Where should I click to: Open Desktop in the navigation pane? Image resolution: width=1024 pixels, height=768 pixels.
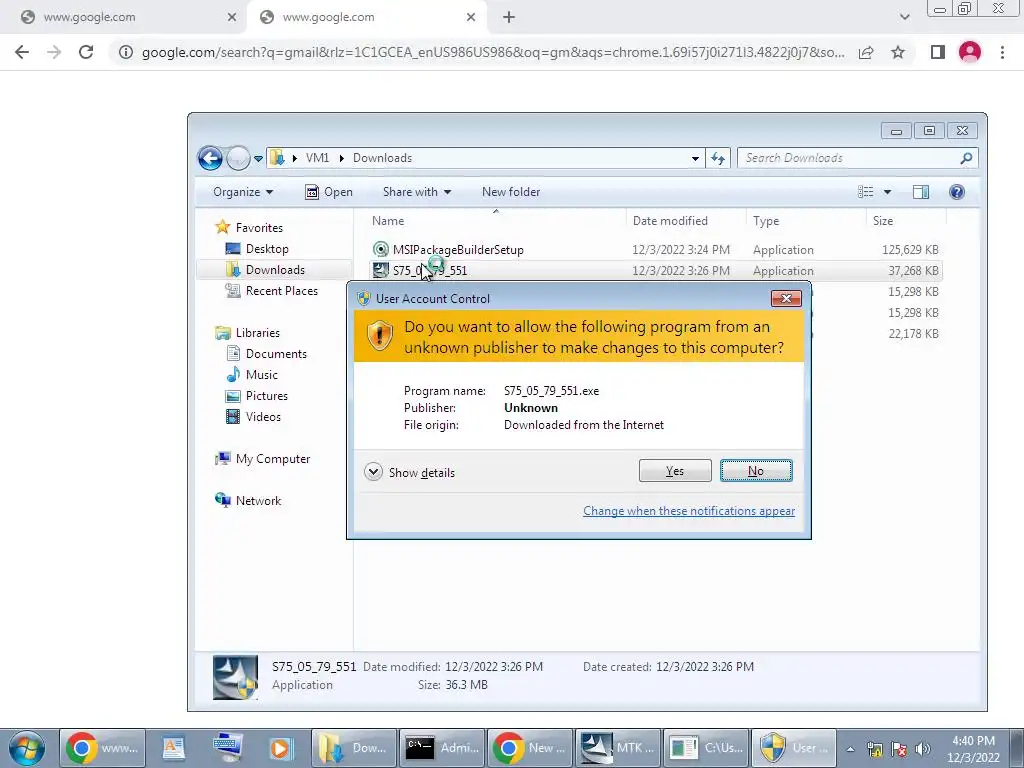266,249
